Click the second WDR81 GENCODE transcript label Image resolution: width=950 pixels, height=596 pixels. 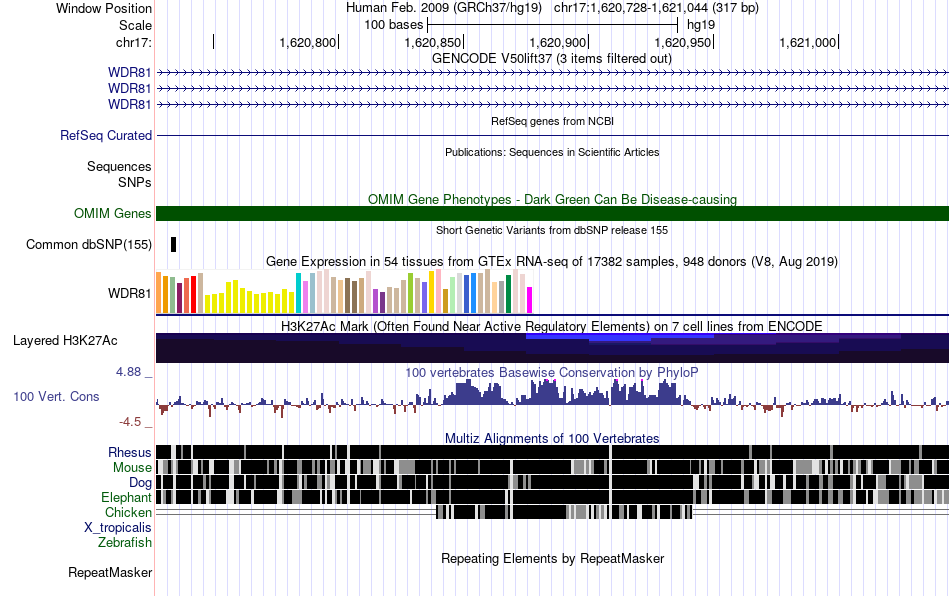(130, 89)
